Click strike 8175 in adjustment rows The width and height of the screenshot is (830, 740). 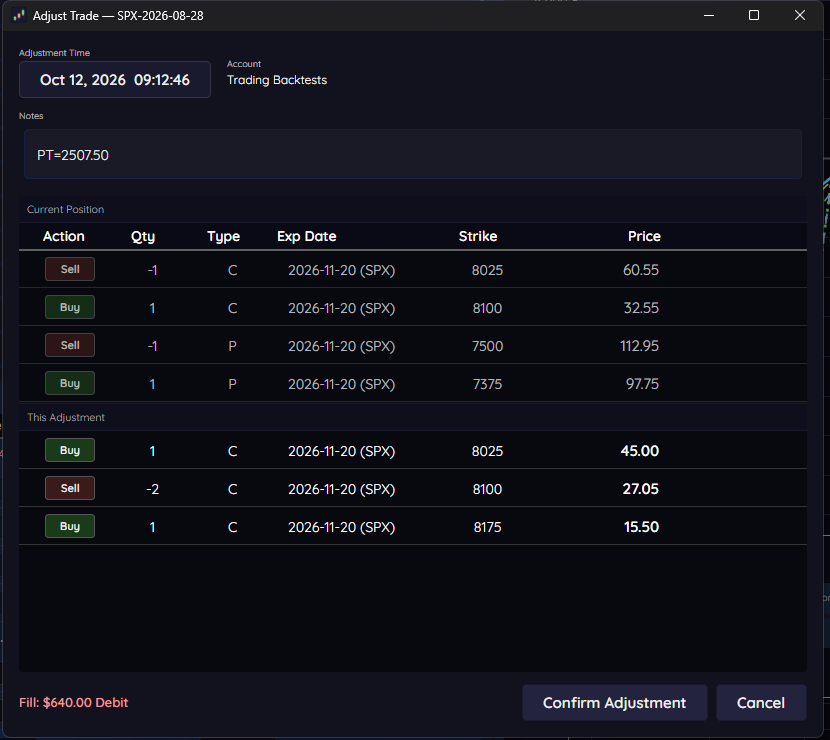point(487,527)
